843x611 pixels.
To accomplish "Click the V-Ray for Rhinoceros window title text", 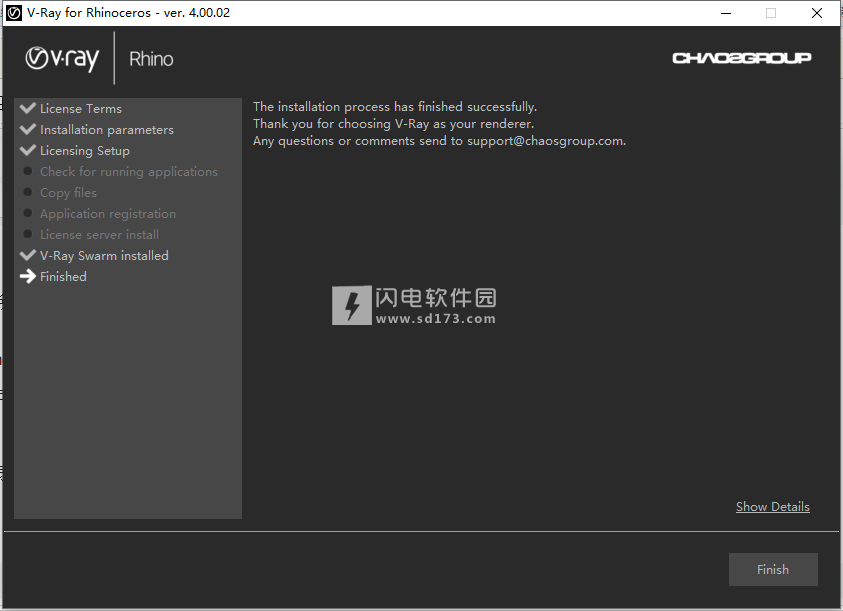I will [x=128, y=13].
